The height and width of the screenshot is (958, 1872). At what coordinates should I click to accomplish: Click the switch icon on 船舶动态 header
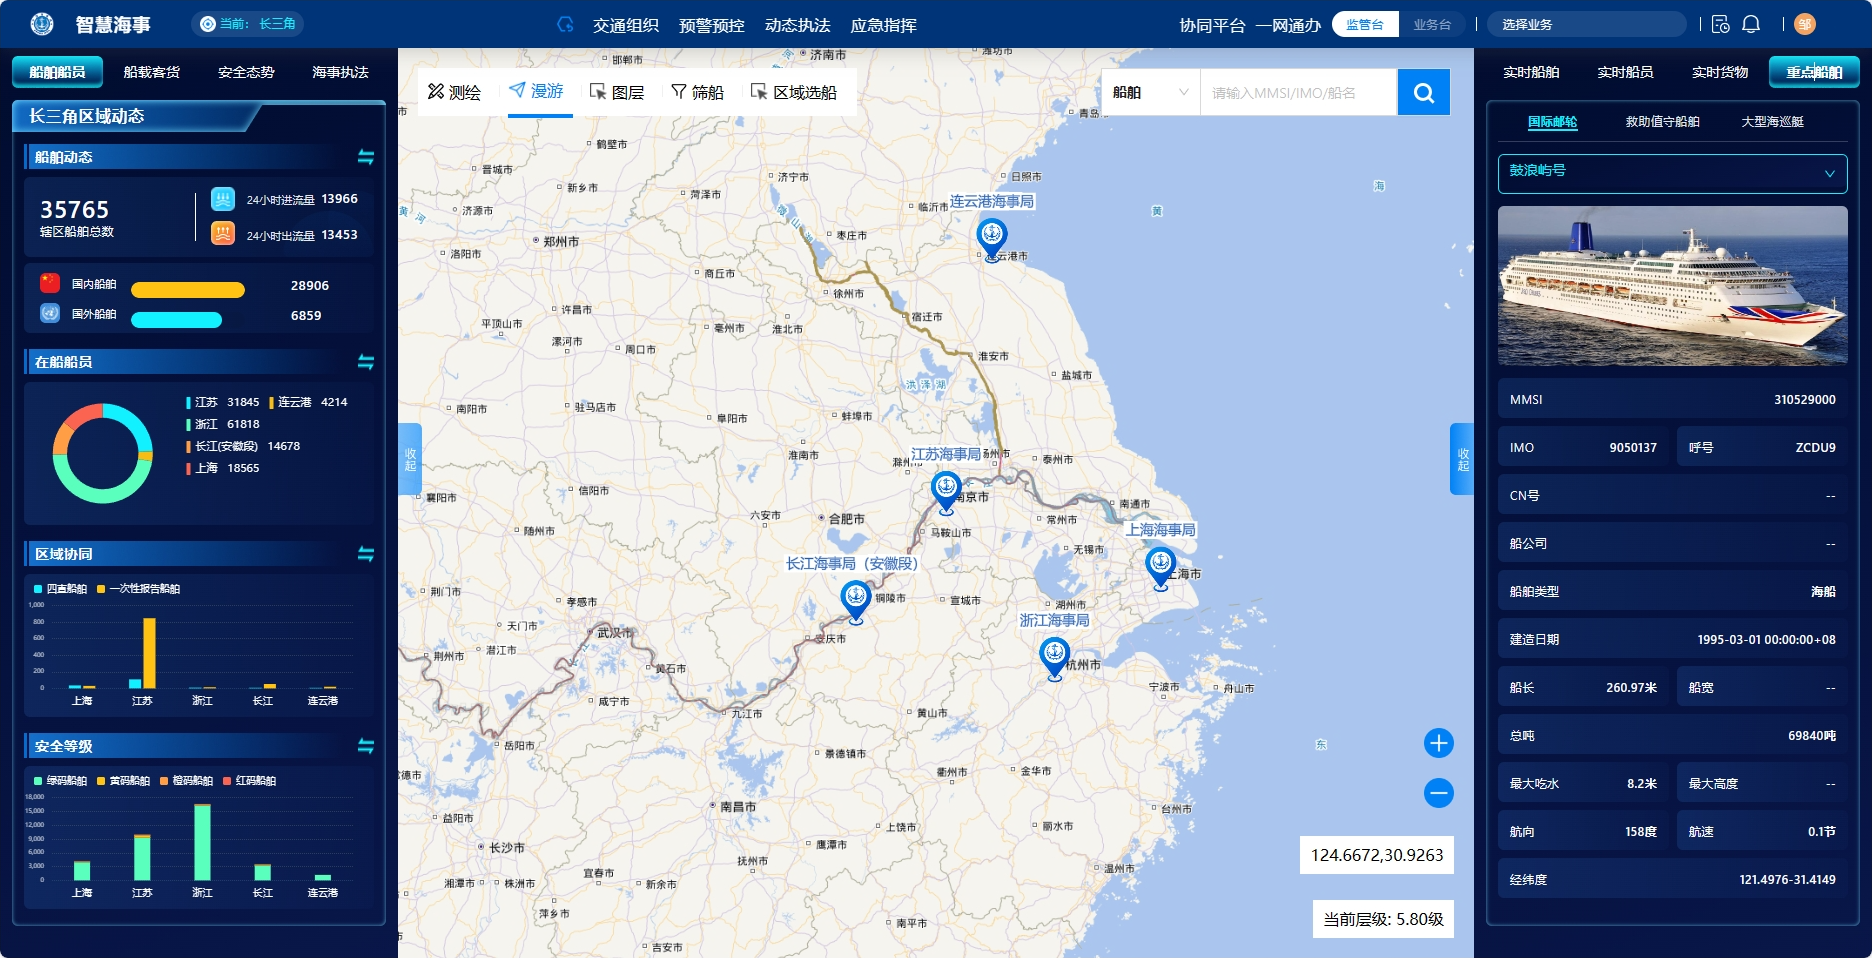point(366,157)
